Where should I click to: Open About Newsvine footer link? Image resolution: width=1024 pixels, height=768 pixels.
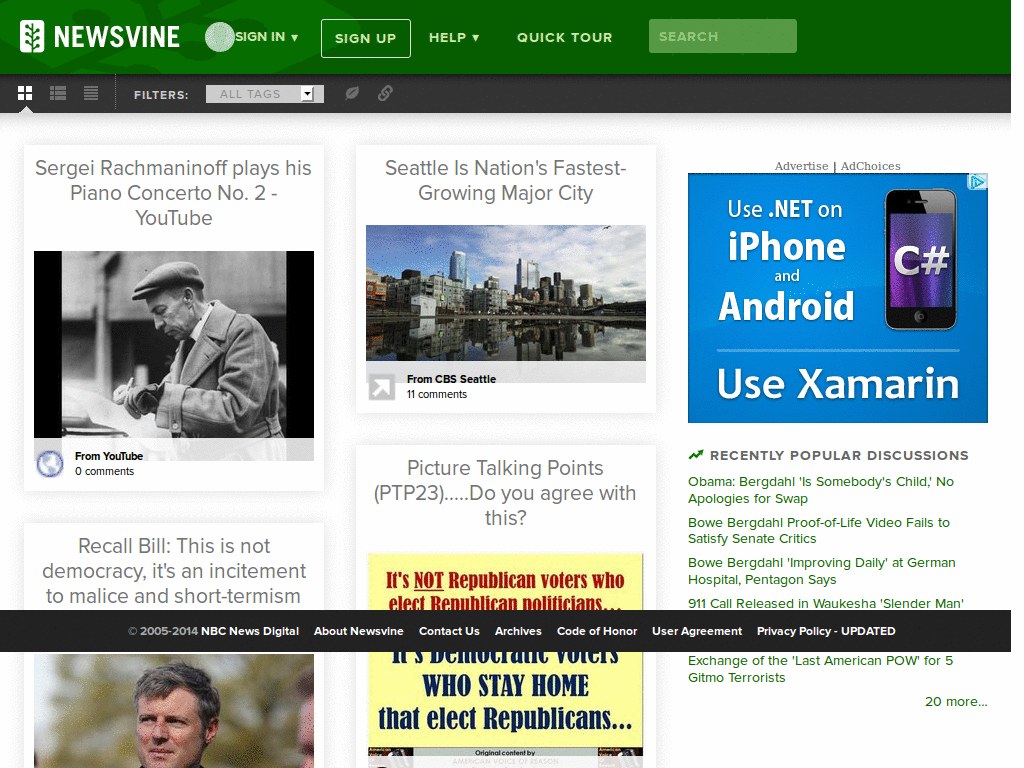tap(359, 631)
